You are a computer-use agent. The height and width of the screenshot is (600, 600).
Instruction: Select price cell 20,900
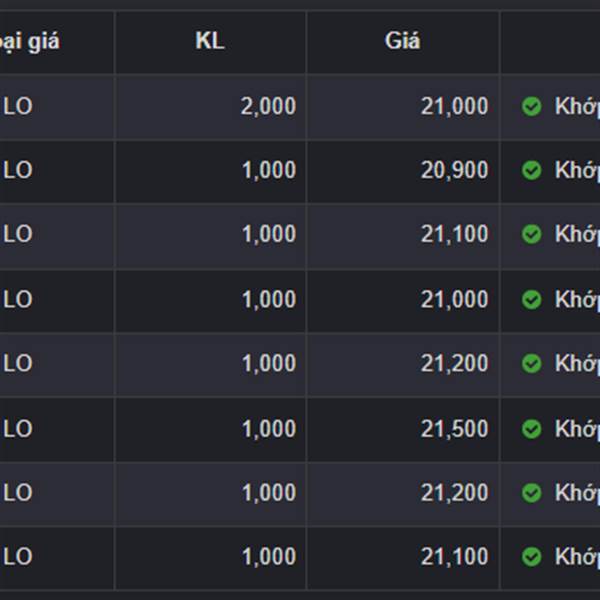pyautogui.click(x=454, y=170)
